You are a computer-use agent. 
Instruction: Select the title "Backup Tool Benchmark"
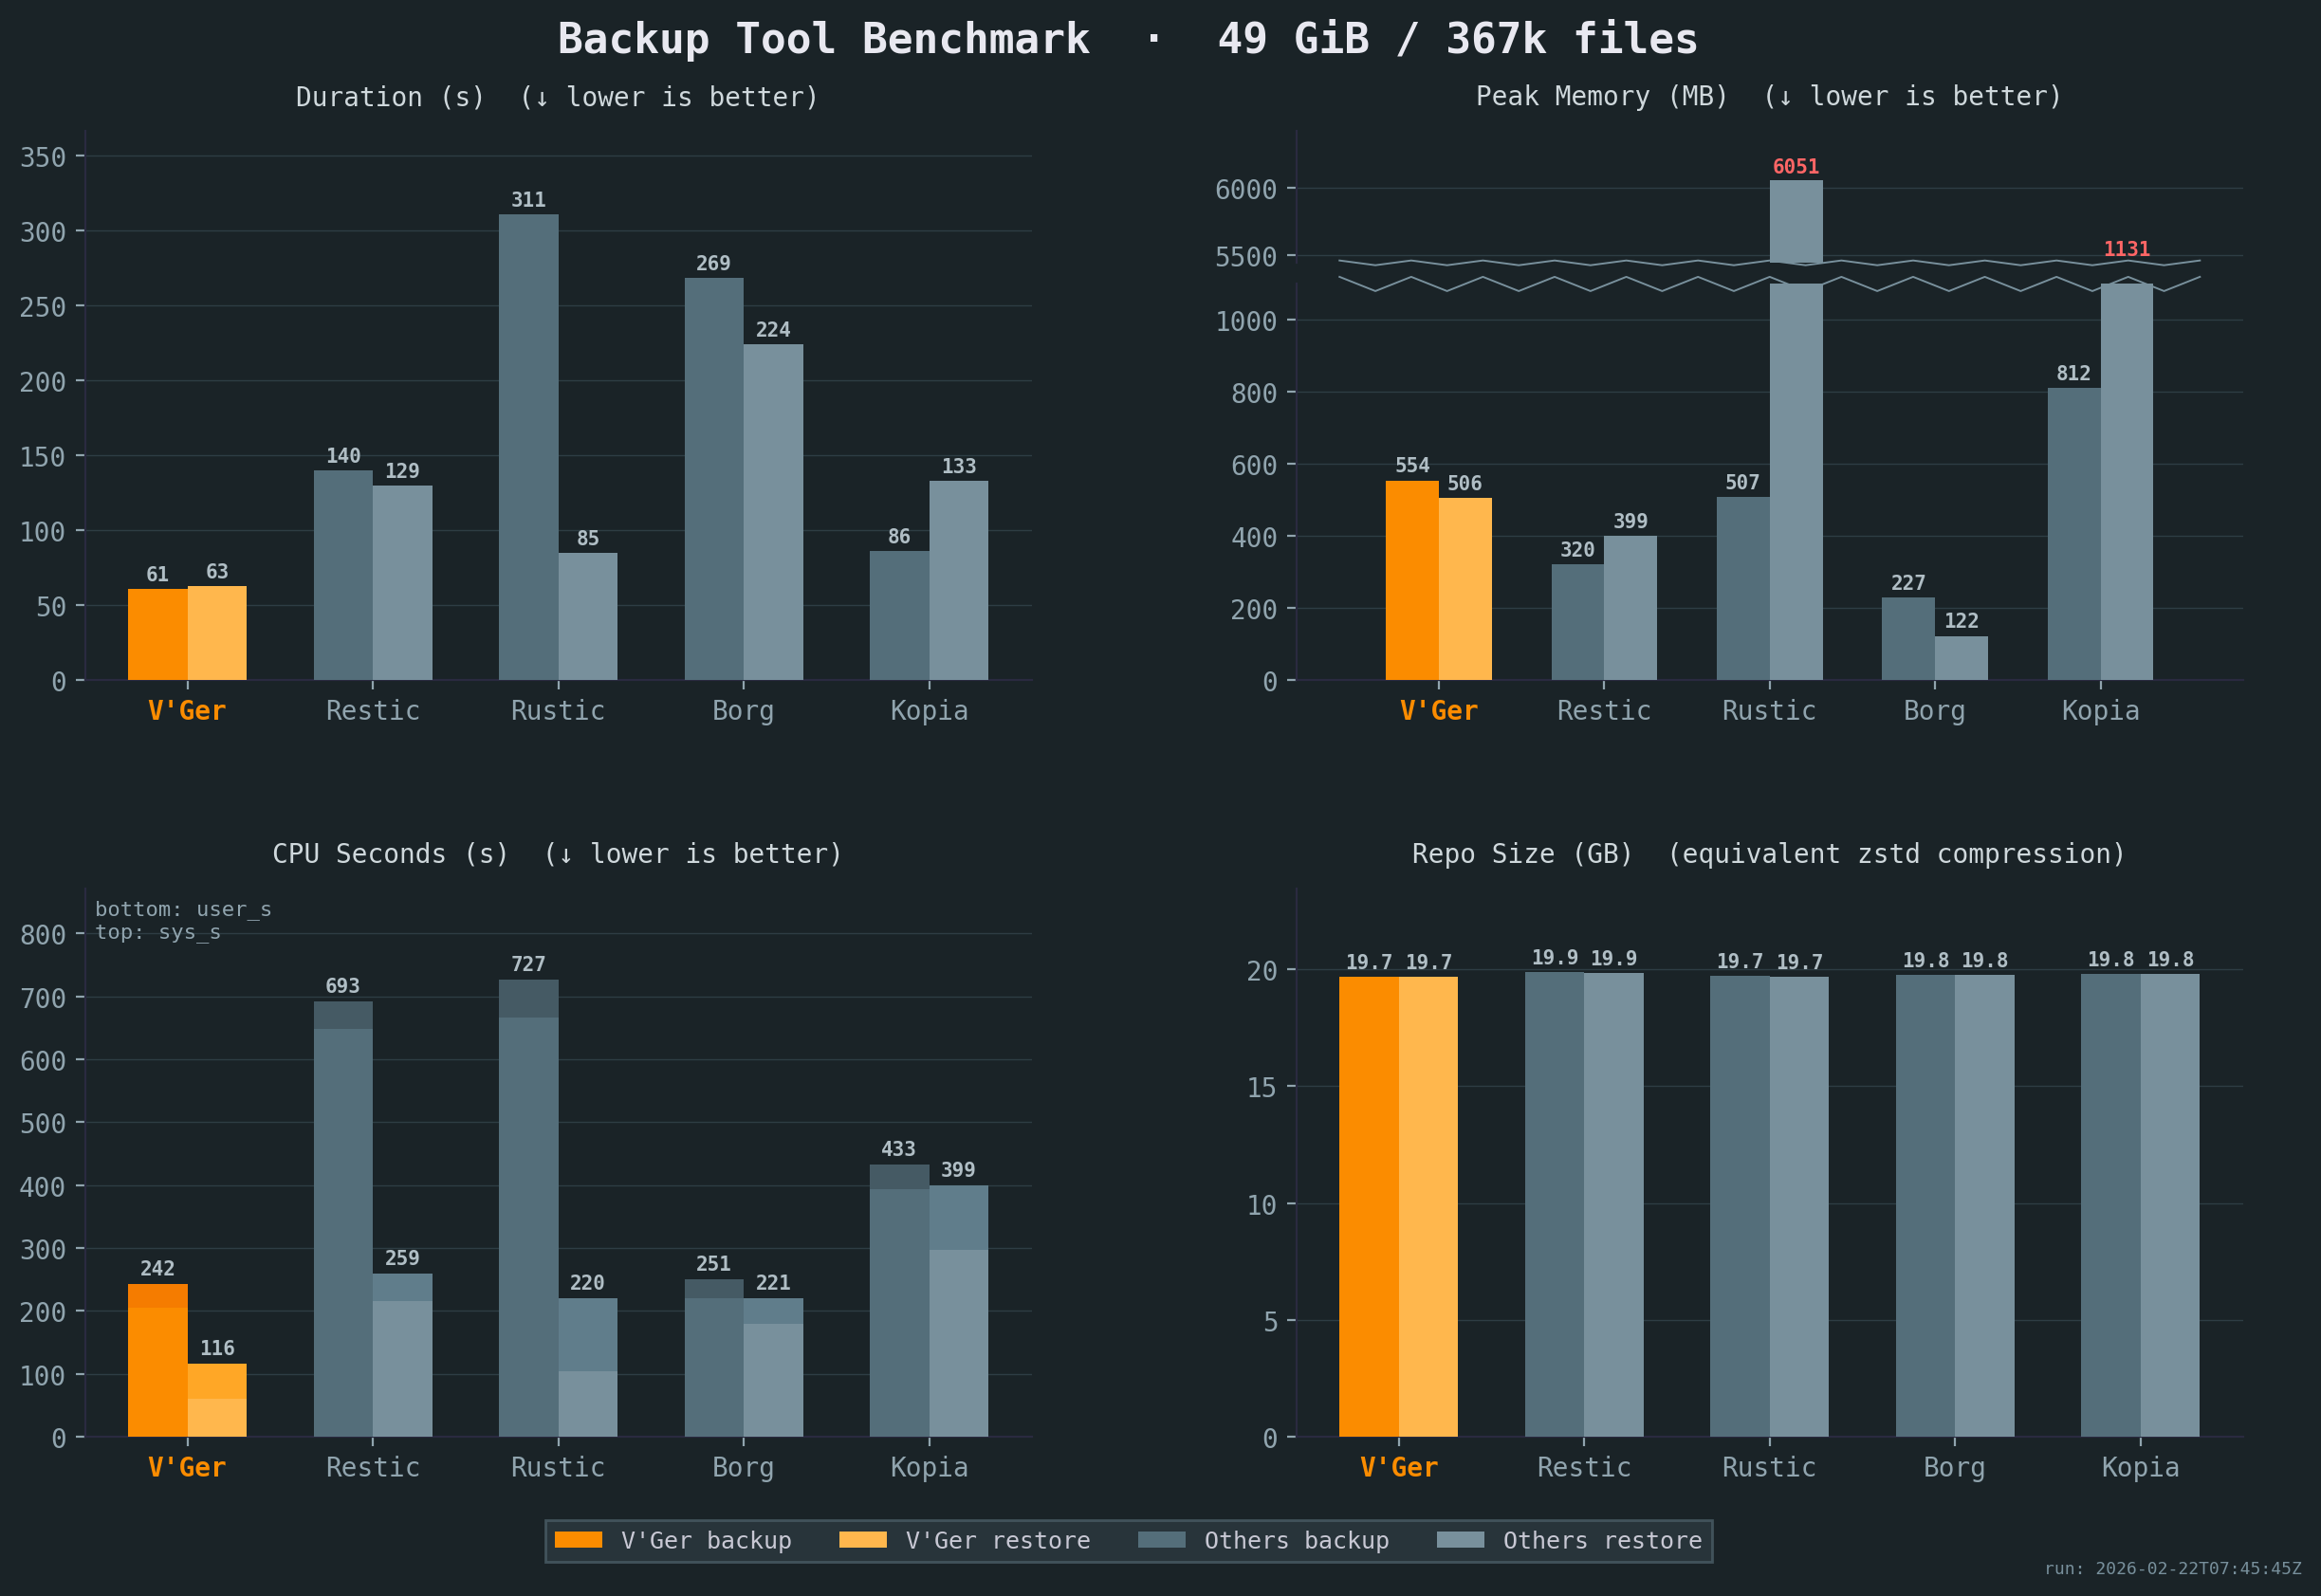point(823,38)
